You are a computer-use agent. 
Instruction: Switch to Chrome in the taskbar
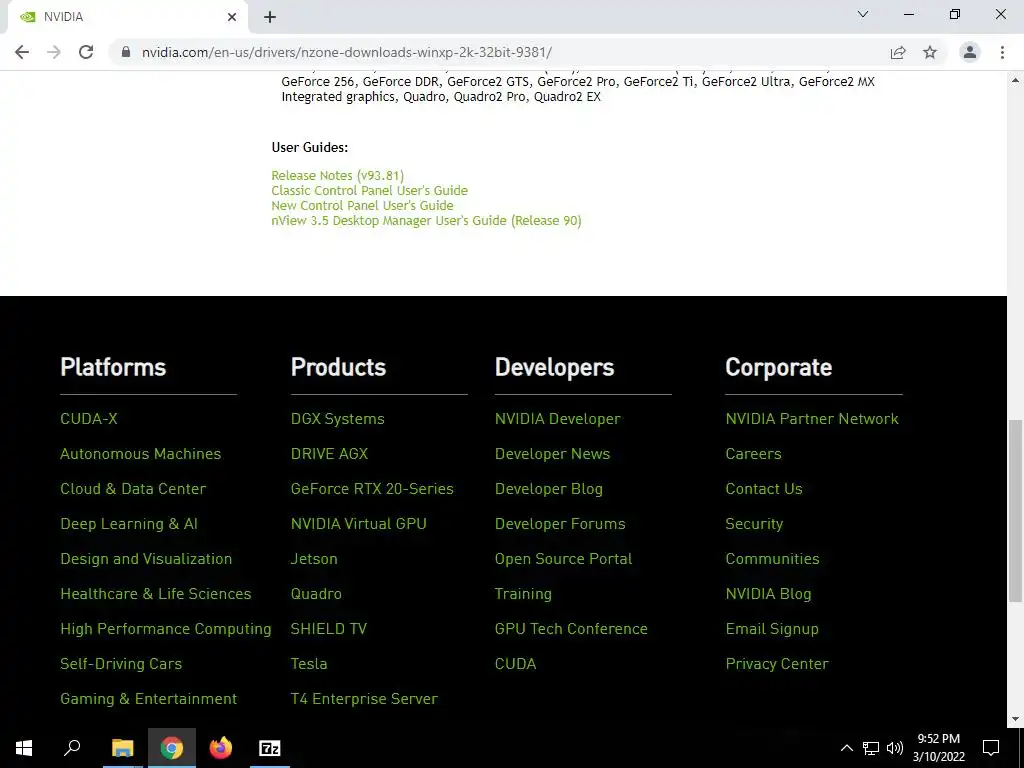click(172, 748)
